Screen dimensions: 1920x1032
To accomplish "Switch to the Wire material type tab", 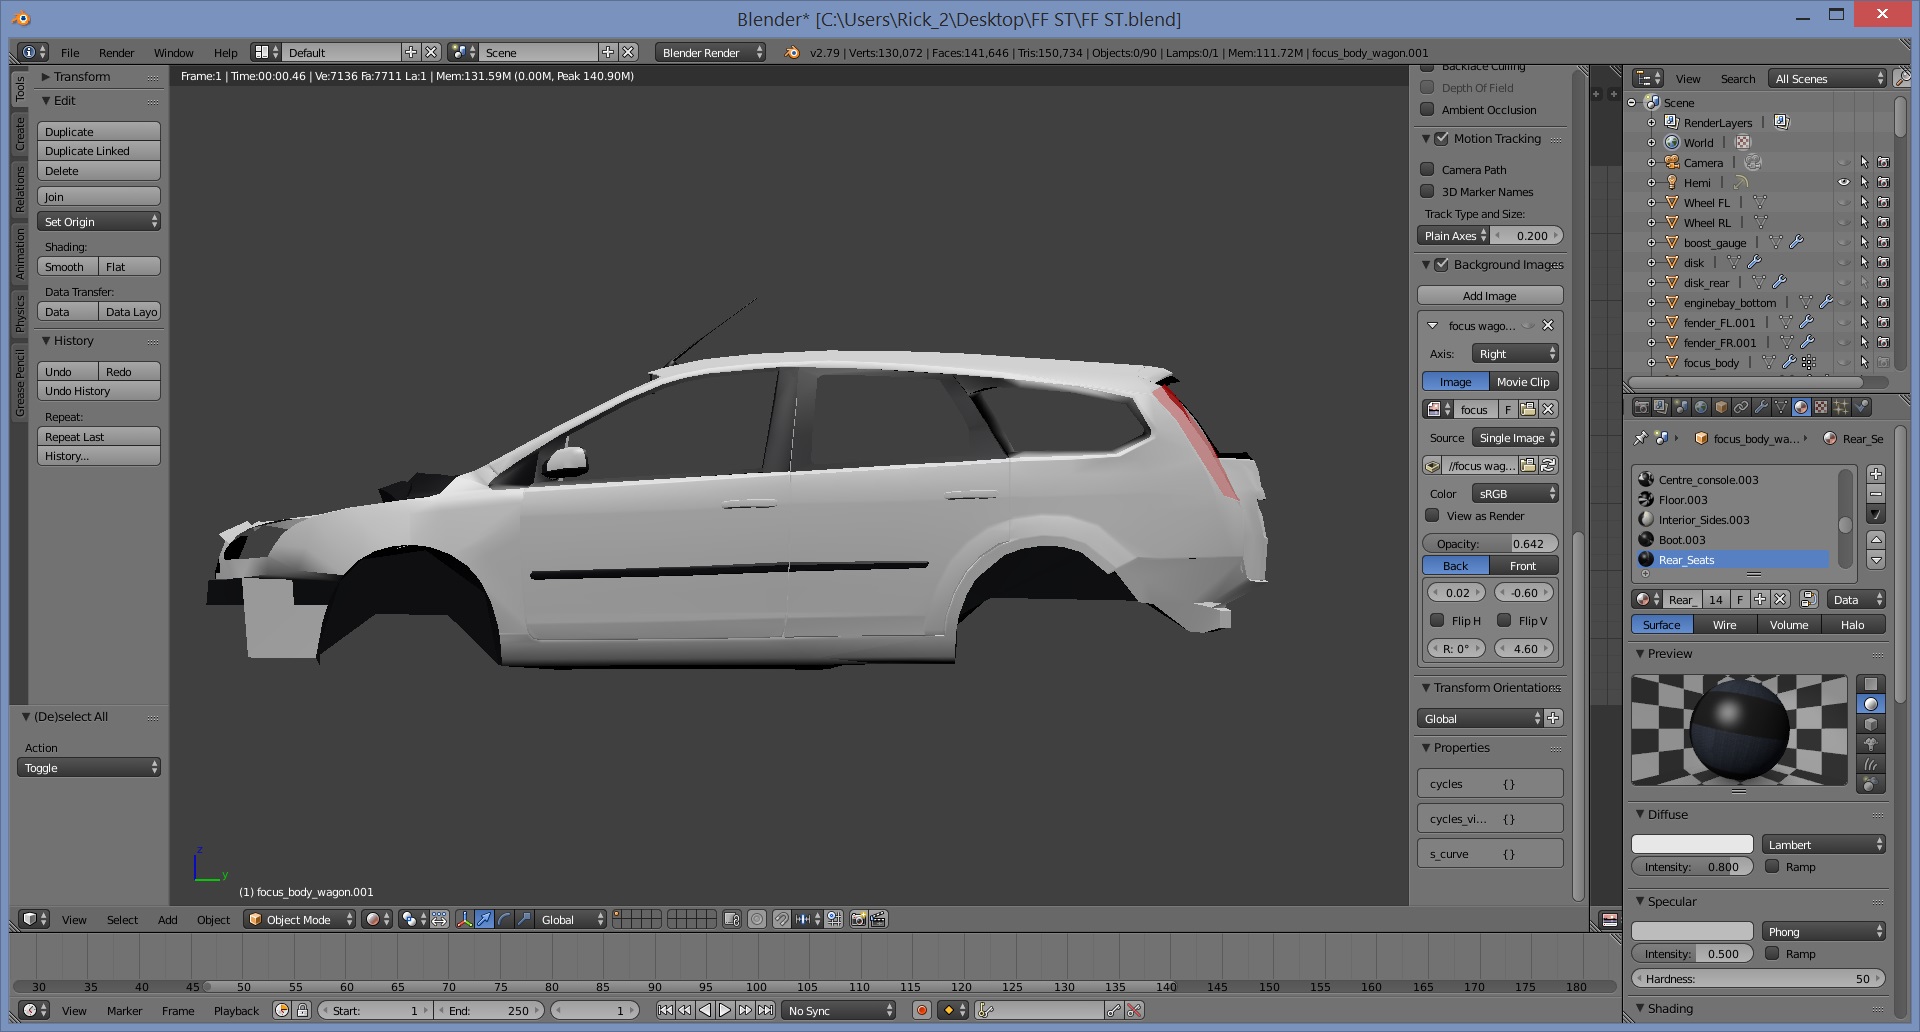I will [1724, 625].
